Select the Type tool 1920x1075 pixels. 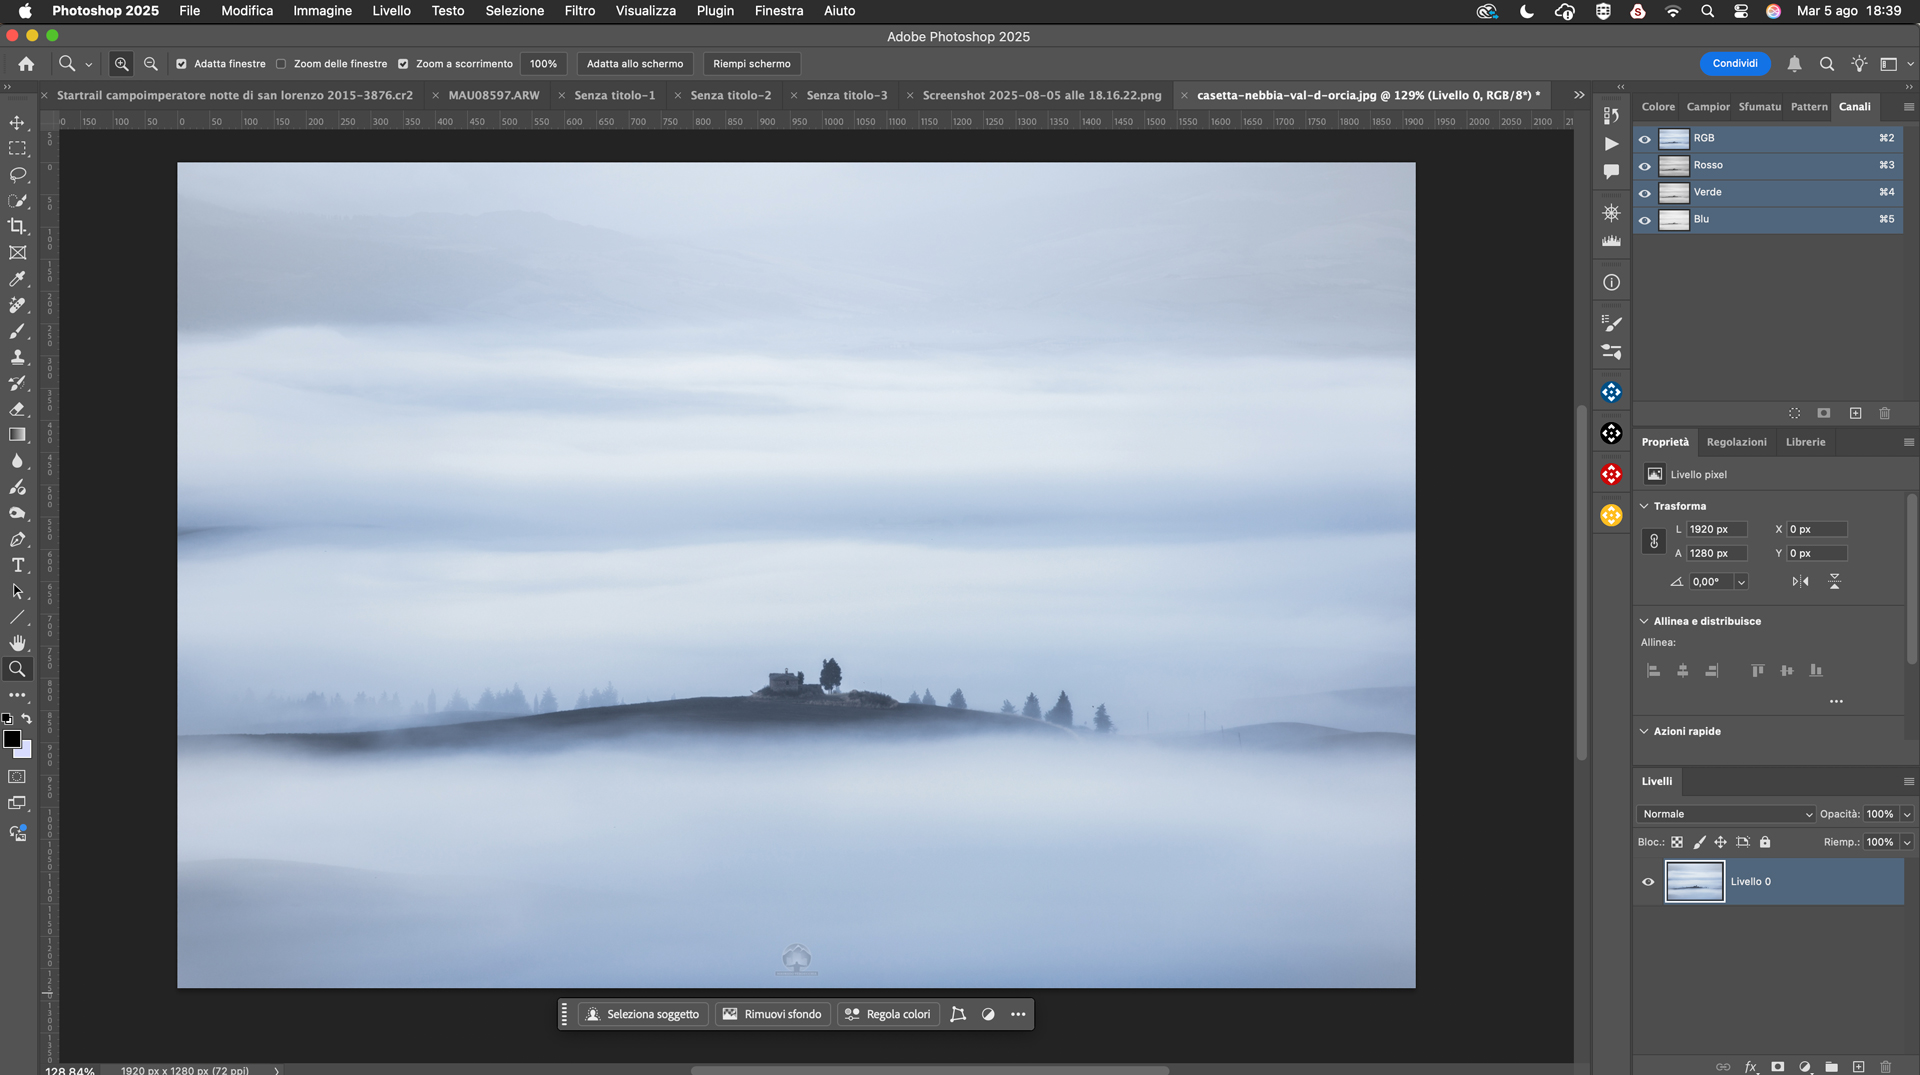tap(18, 565)
